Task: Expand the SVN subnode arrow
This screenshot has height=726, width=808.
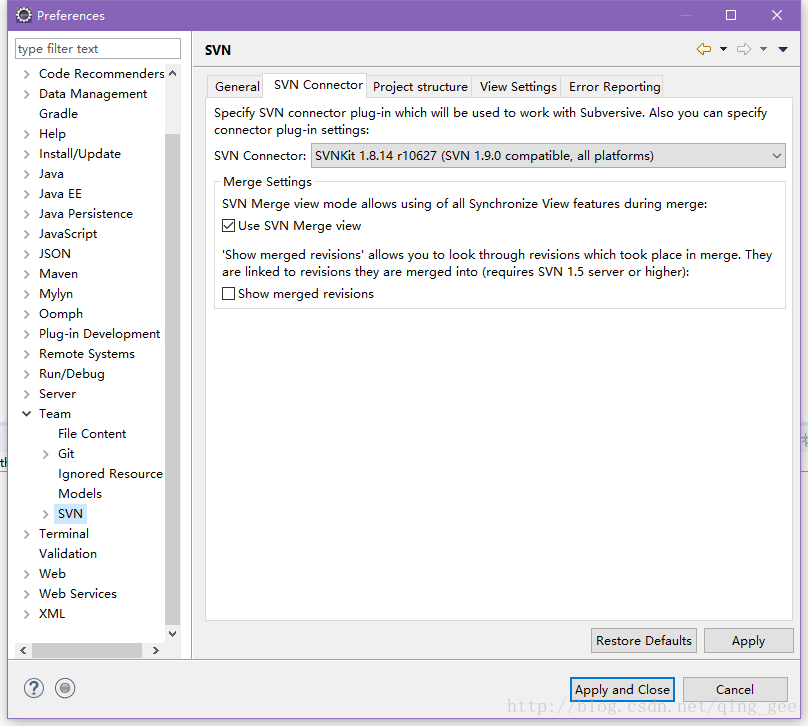Action: tap(45, 514)
